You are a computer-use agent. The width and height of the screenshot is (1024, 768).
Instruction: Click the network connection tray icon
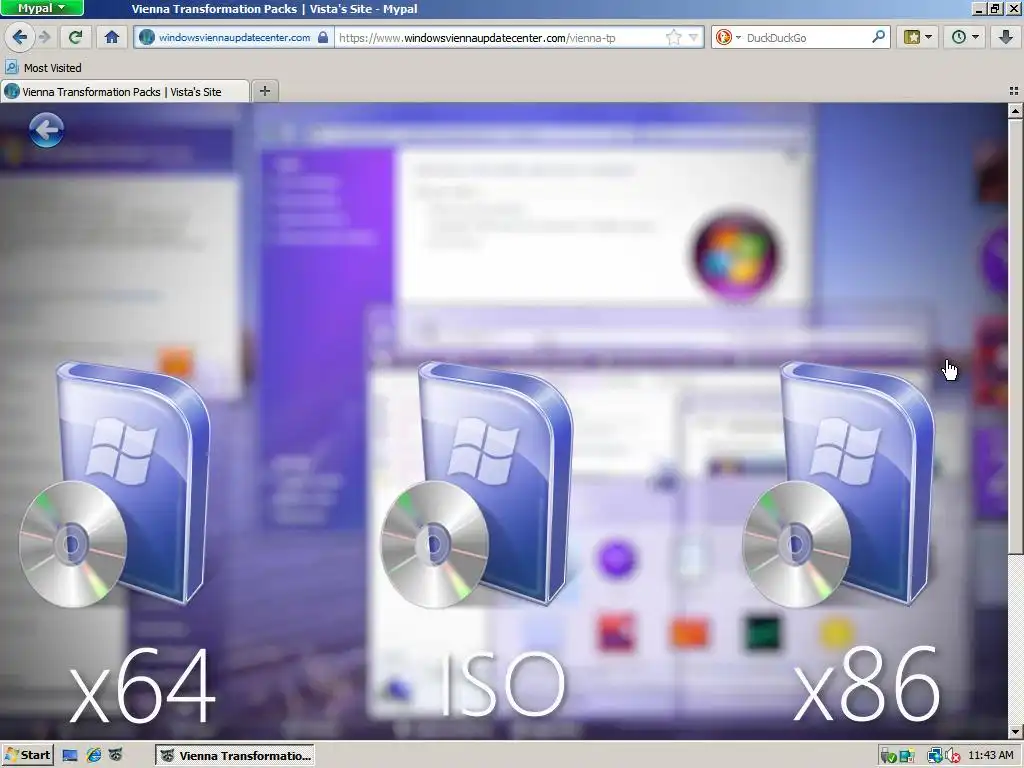tap(935, 756)
